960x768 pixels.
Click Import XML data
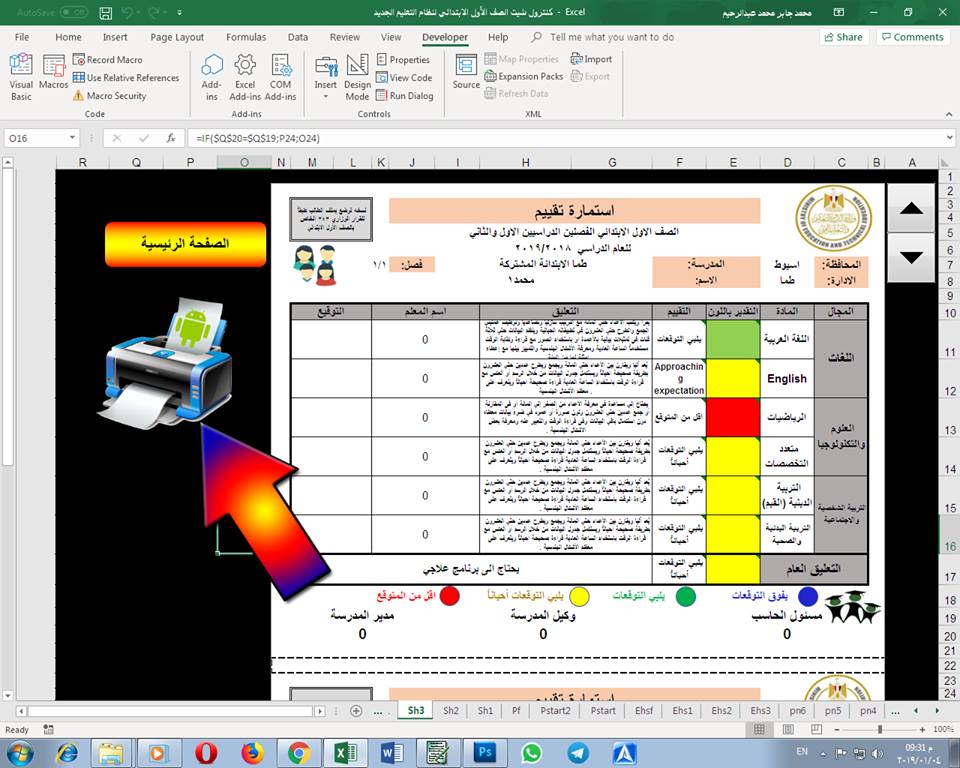click(x=591, y=59)
